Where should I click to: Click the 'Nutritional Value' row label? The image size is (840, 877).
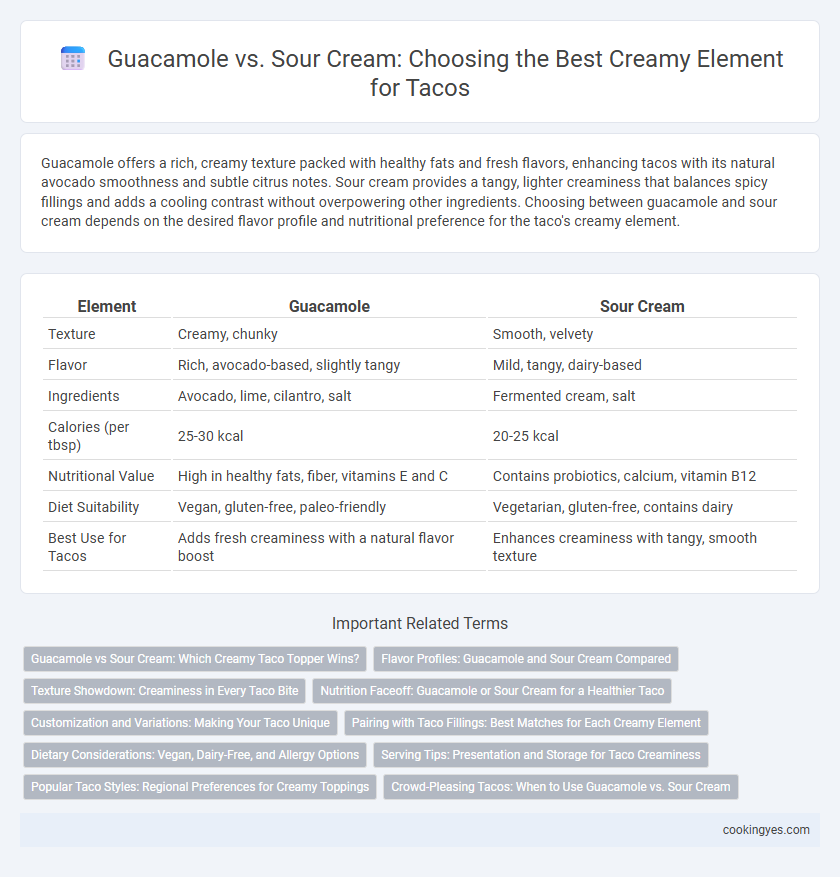(x=101, y=476)
